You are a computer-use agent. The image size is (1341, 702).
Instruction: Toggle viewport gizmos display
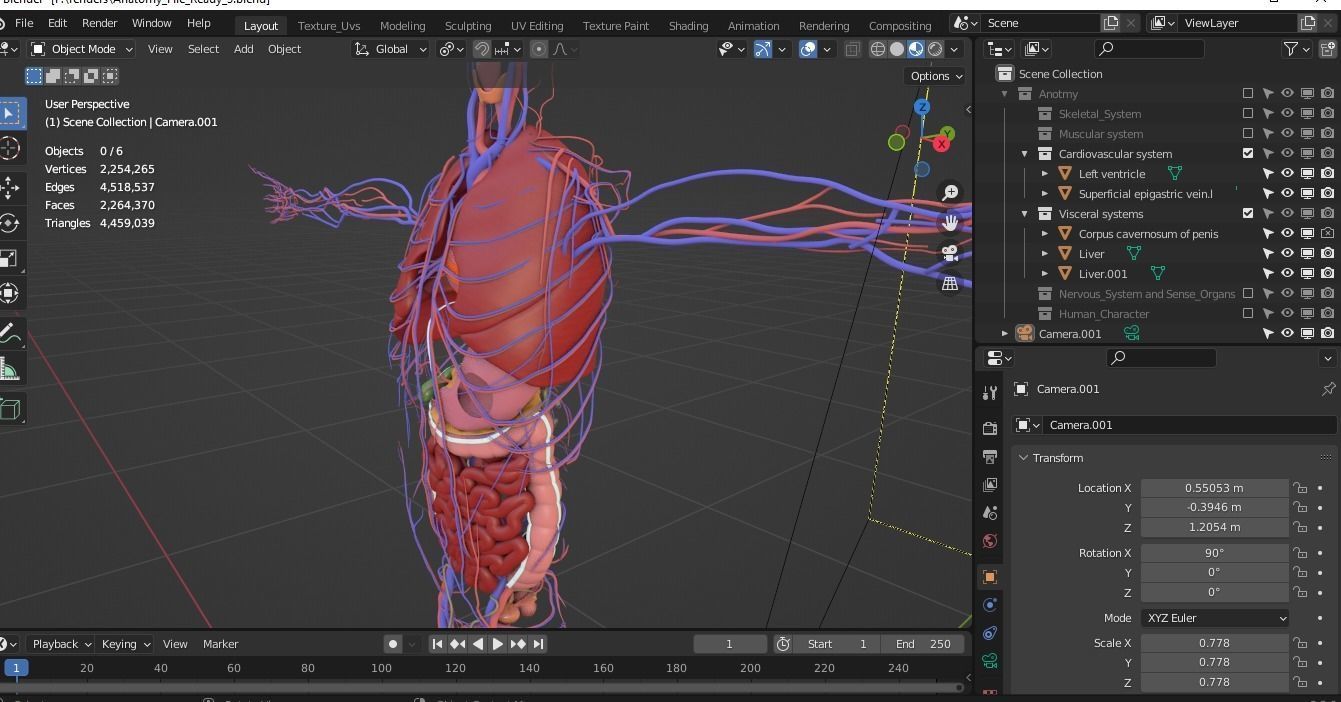click(763, 49)
